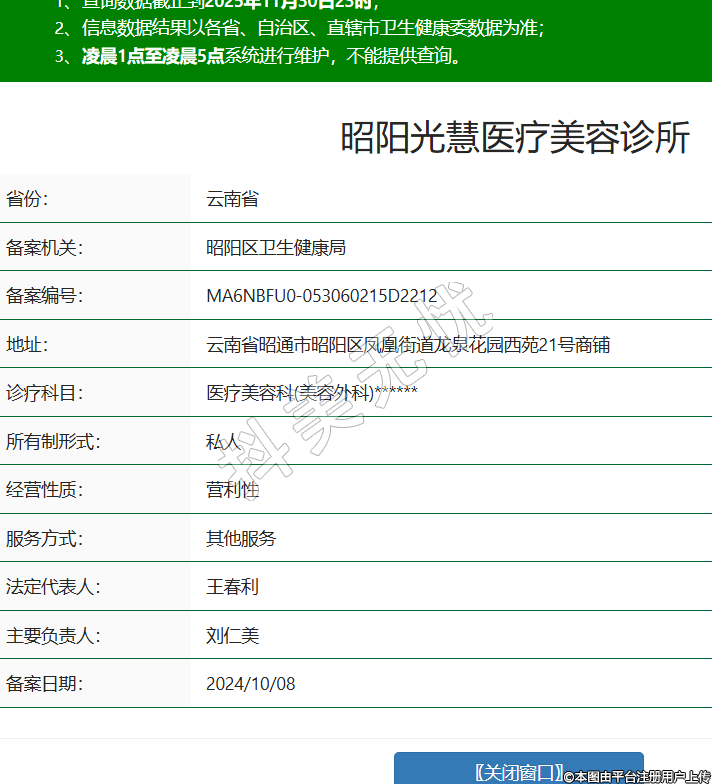
Task: Click the 【关闭窗口】 close window button
Action: tap(518, 770)
